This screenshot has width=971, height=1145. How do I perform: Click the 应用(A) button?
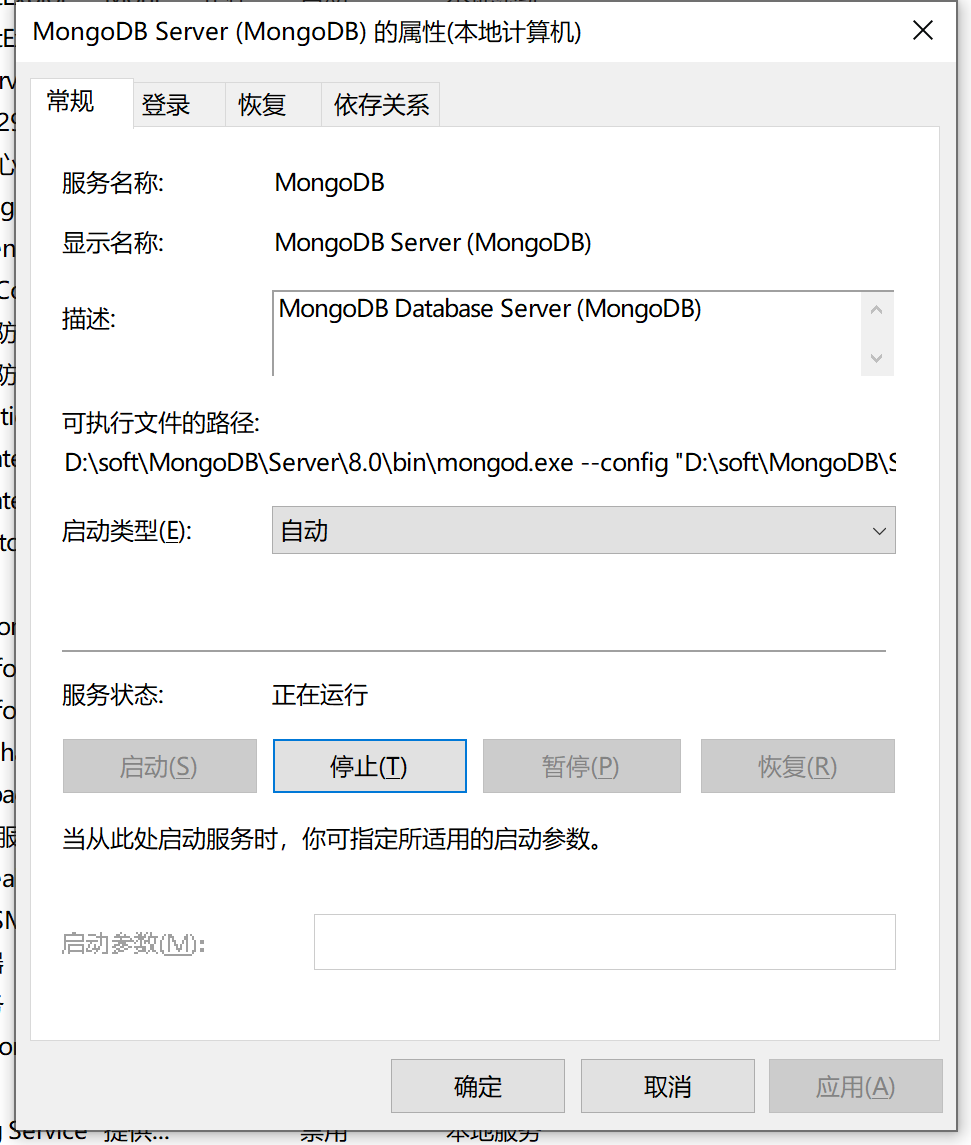[x=856, y=1086]
